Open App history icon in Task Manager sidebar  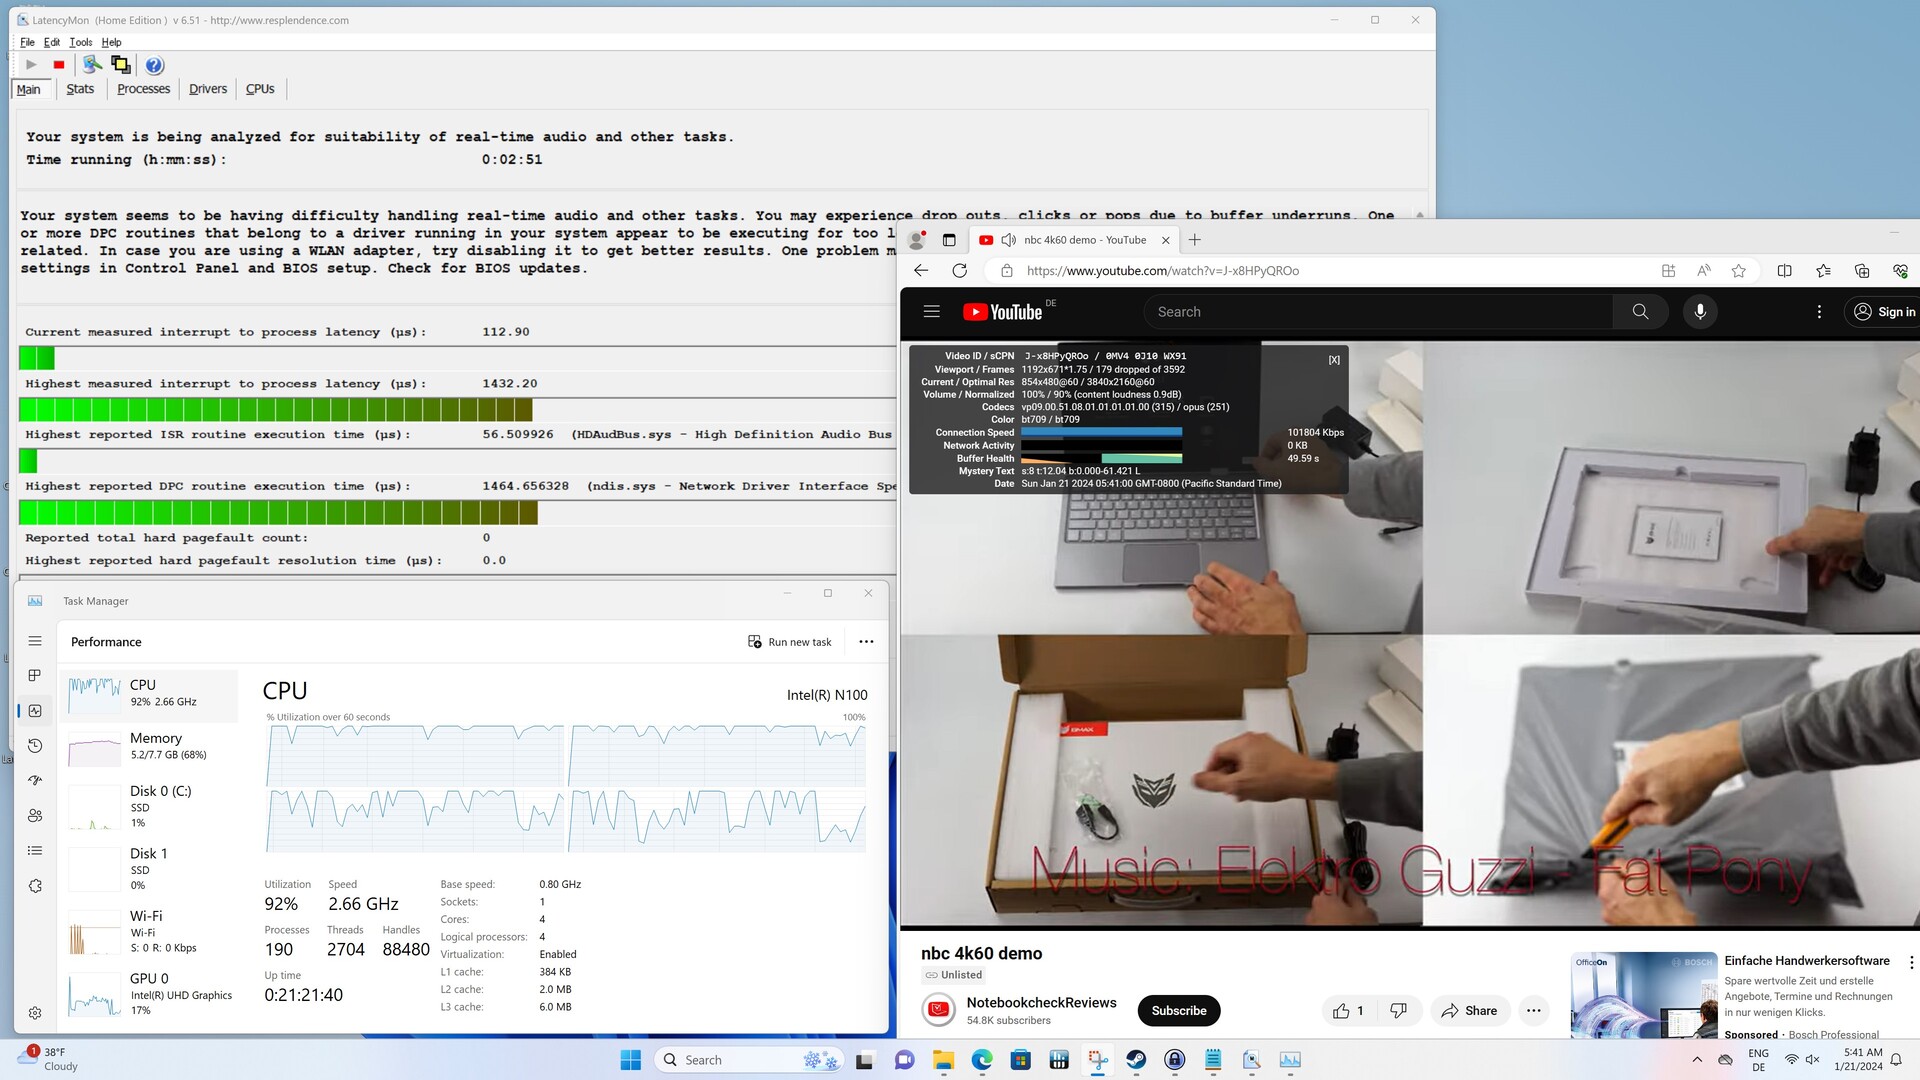(x=35, y=746)
